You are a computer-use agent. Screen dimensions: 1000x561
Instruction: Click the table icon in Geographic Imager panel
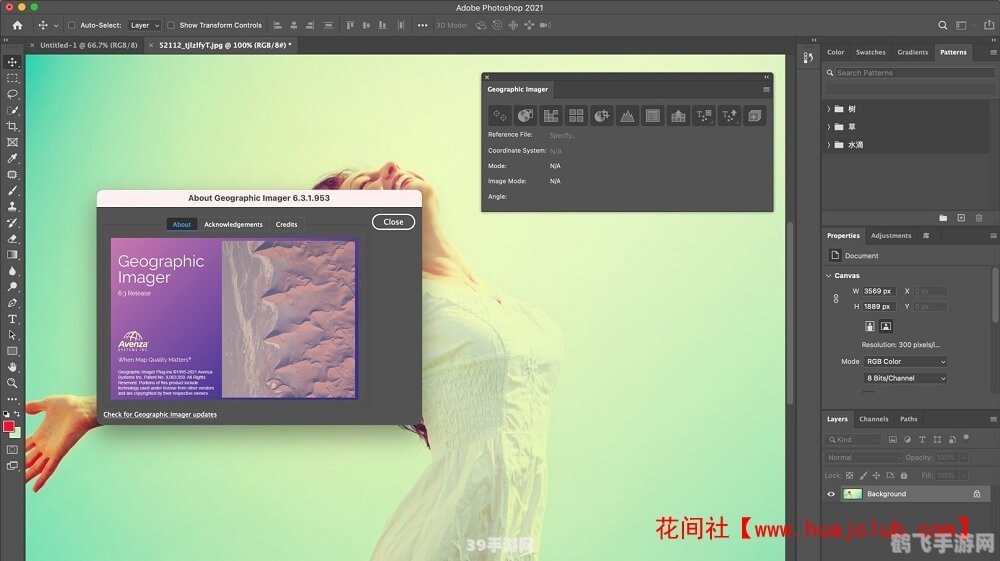tap(652, 115)
